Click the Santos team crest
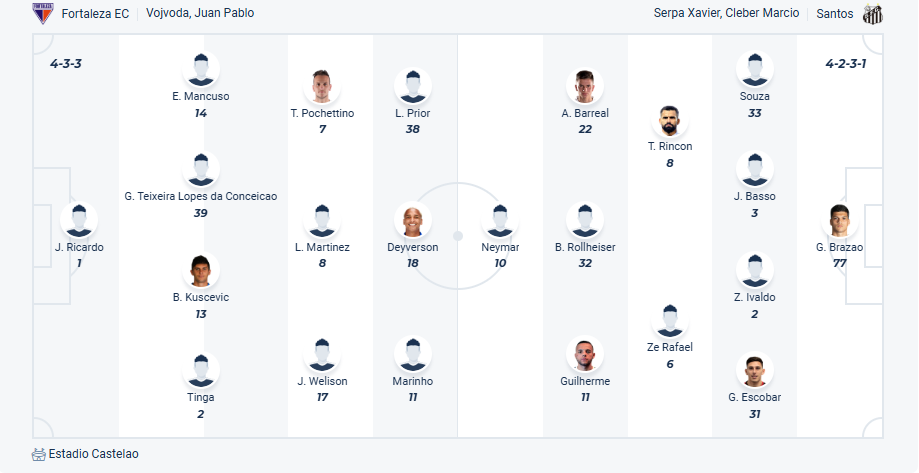 873,14
